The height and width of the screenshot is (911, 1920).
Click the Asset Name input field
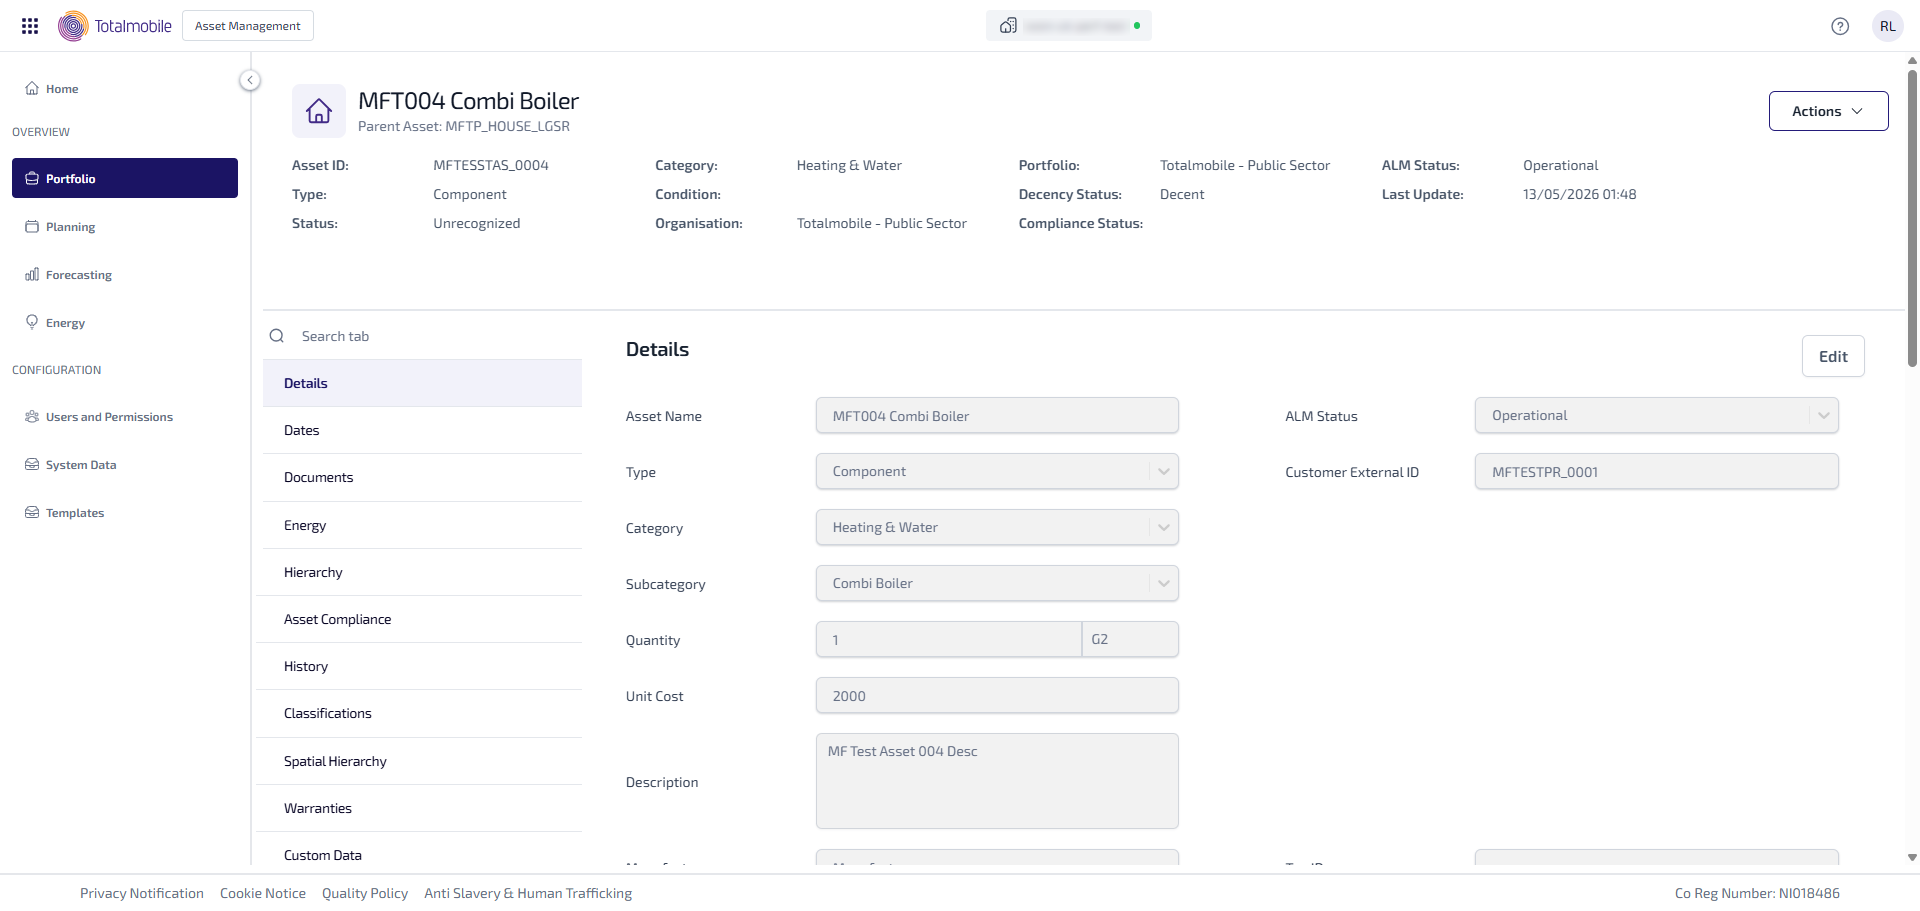pos(997,416)
